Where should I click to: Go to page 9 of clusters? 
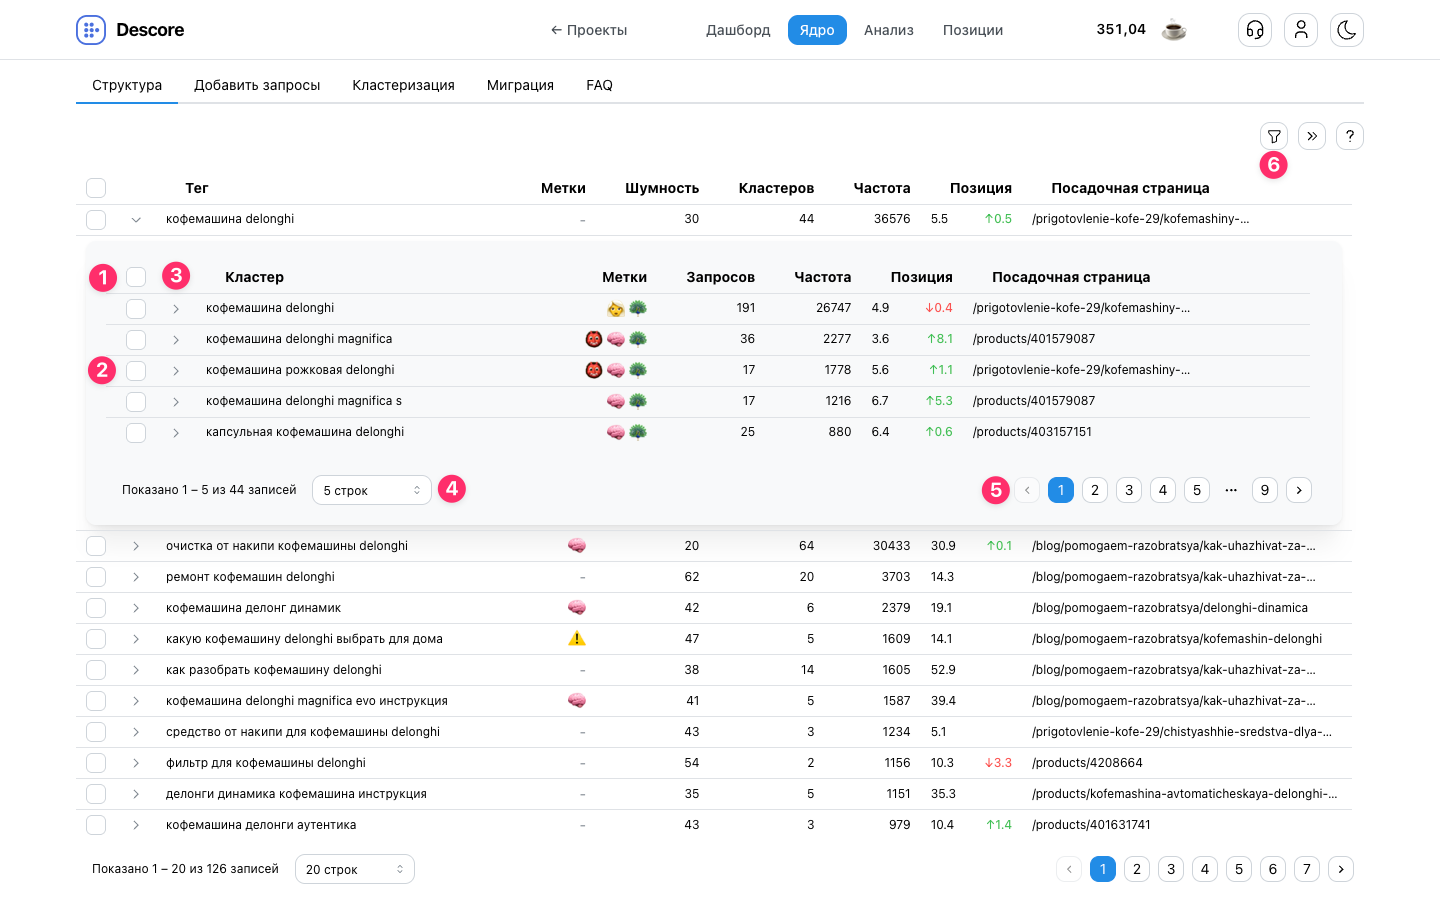click(1265, 490)
